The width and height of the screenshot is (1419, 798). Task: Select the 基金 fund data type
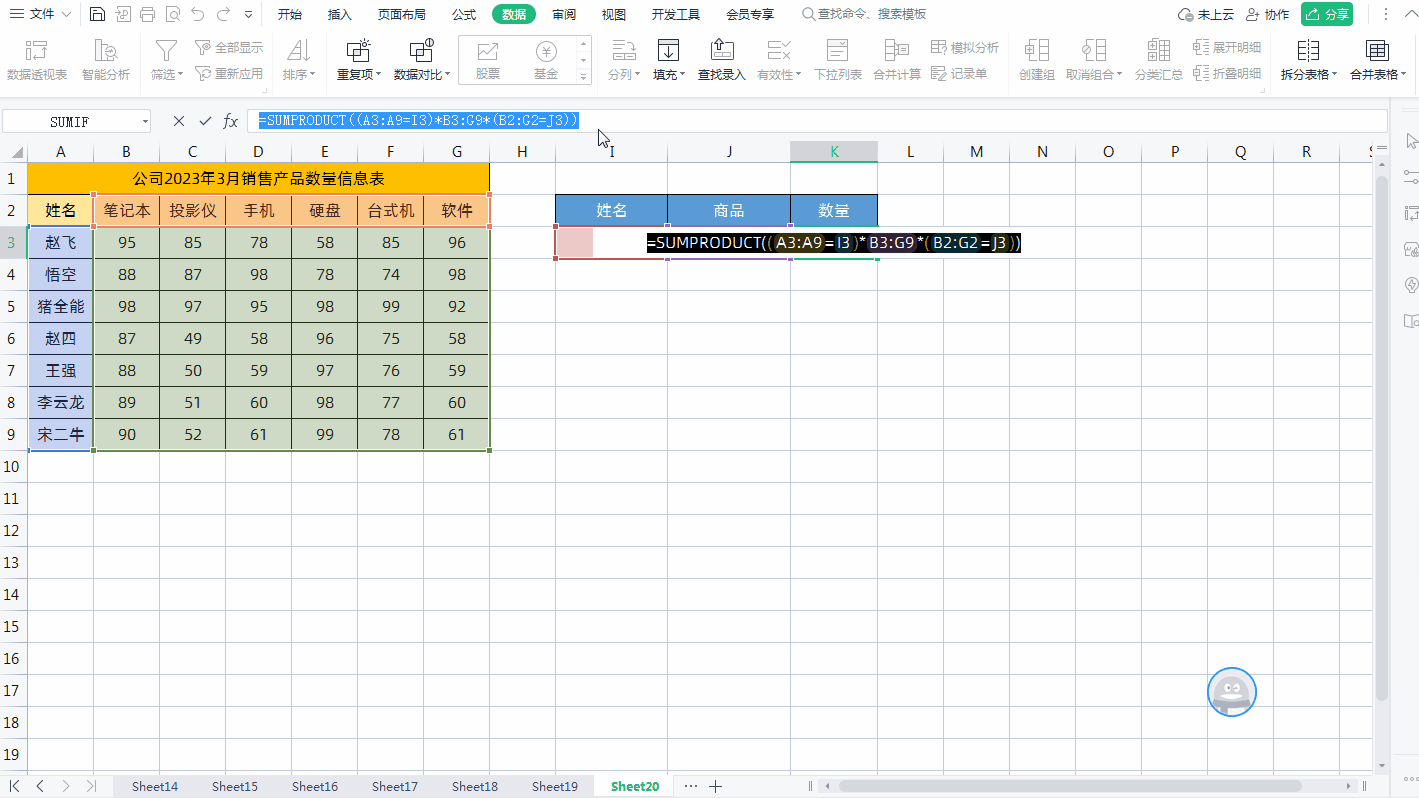(546, 60)
